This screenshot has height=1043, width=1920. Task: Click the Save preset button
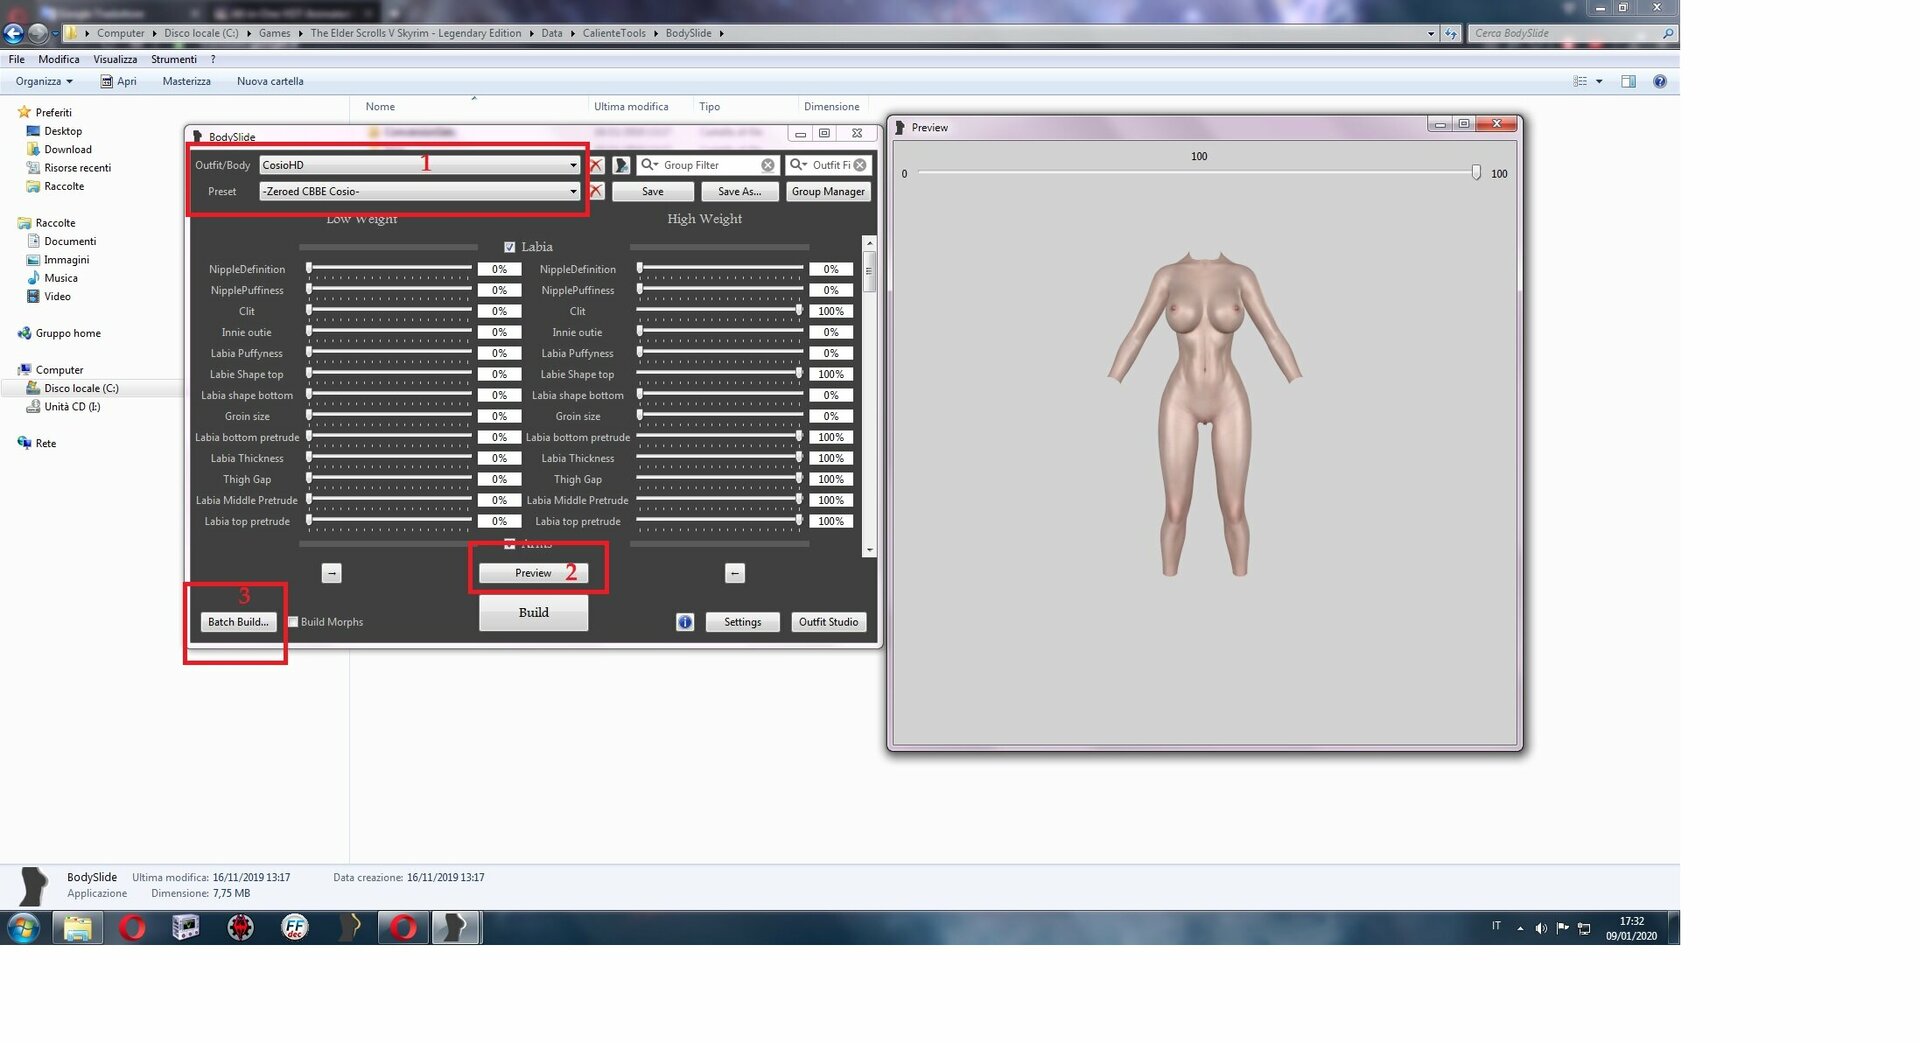tap(653, 191)
